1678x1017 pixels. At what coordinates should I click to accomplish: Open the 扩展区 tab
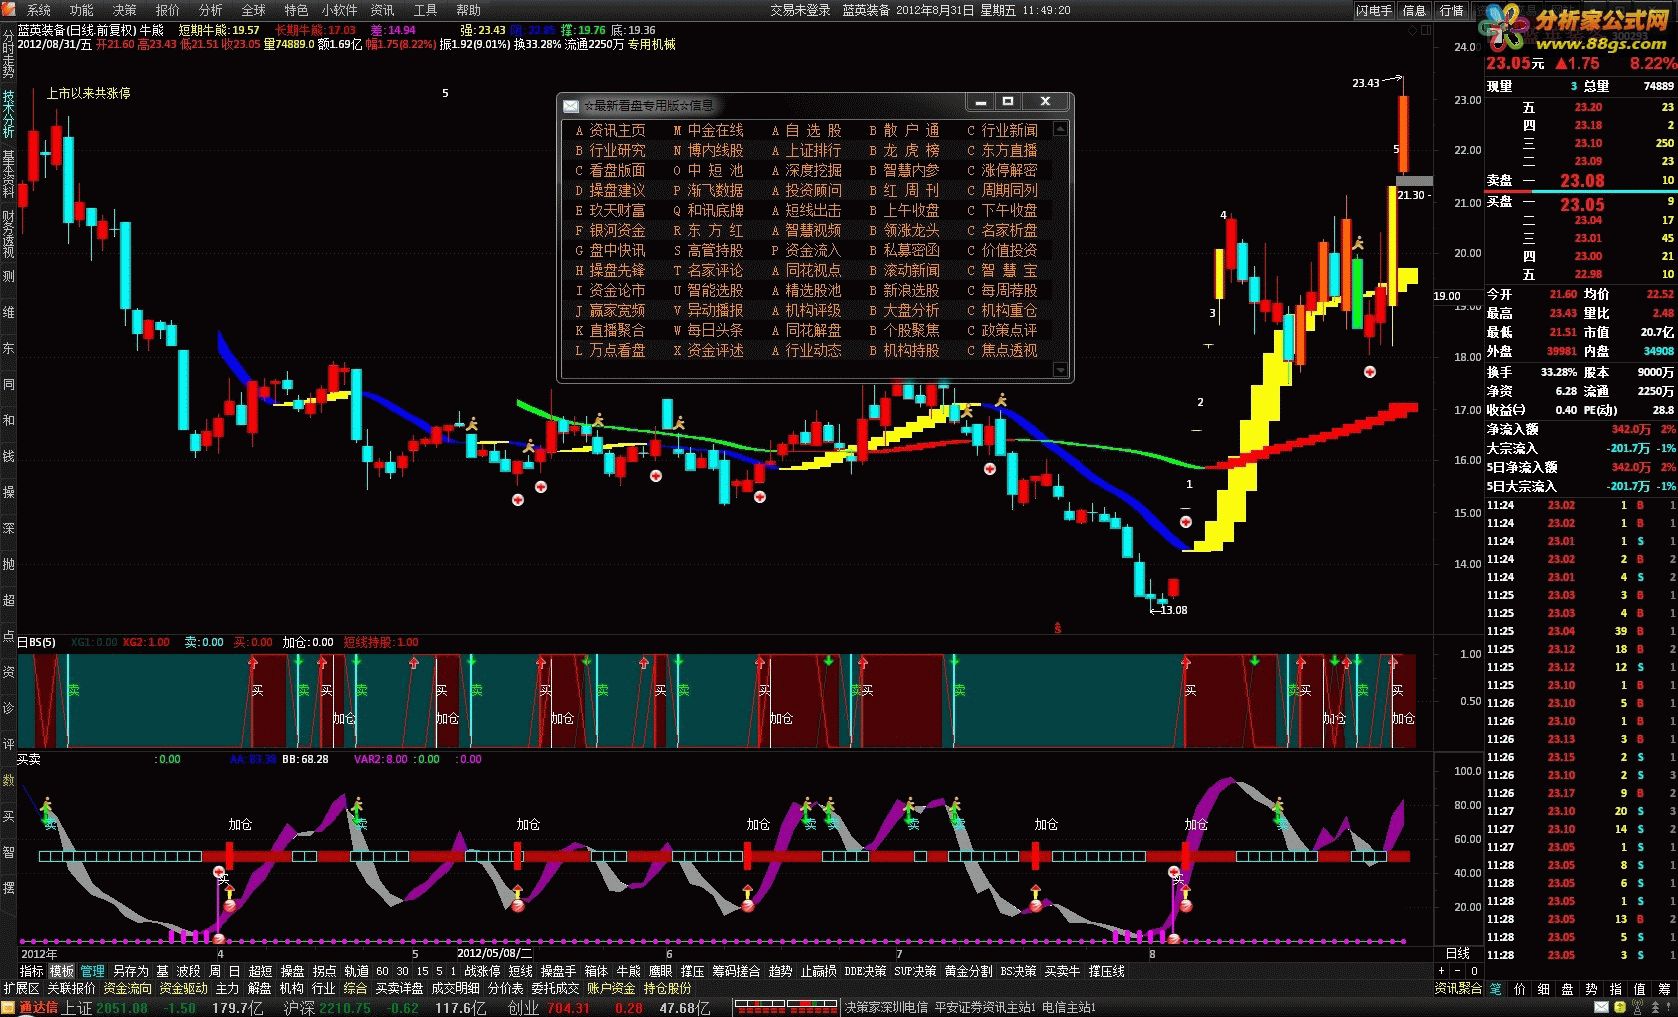coord(21,988)
